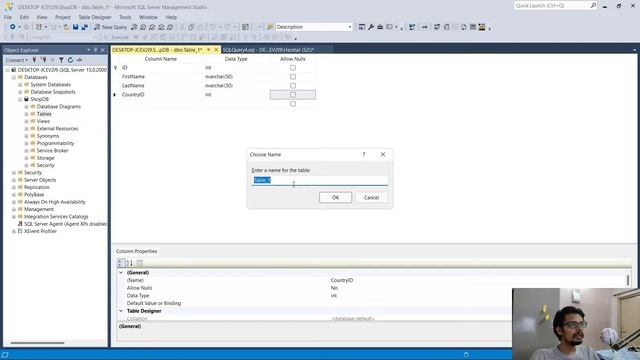Switch to the SQLQuery4.sql tab
Screen dimensions: 640x360
coord(268,50)
